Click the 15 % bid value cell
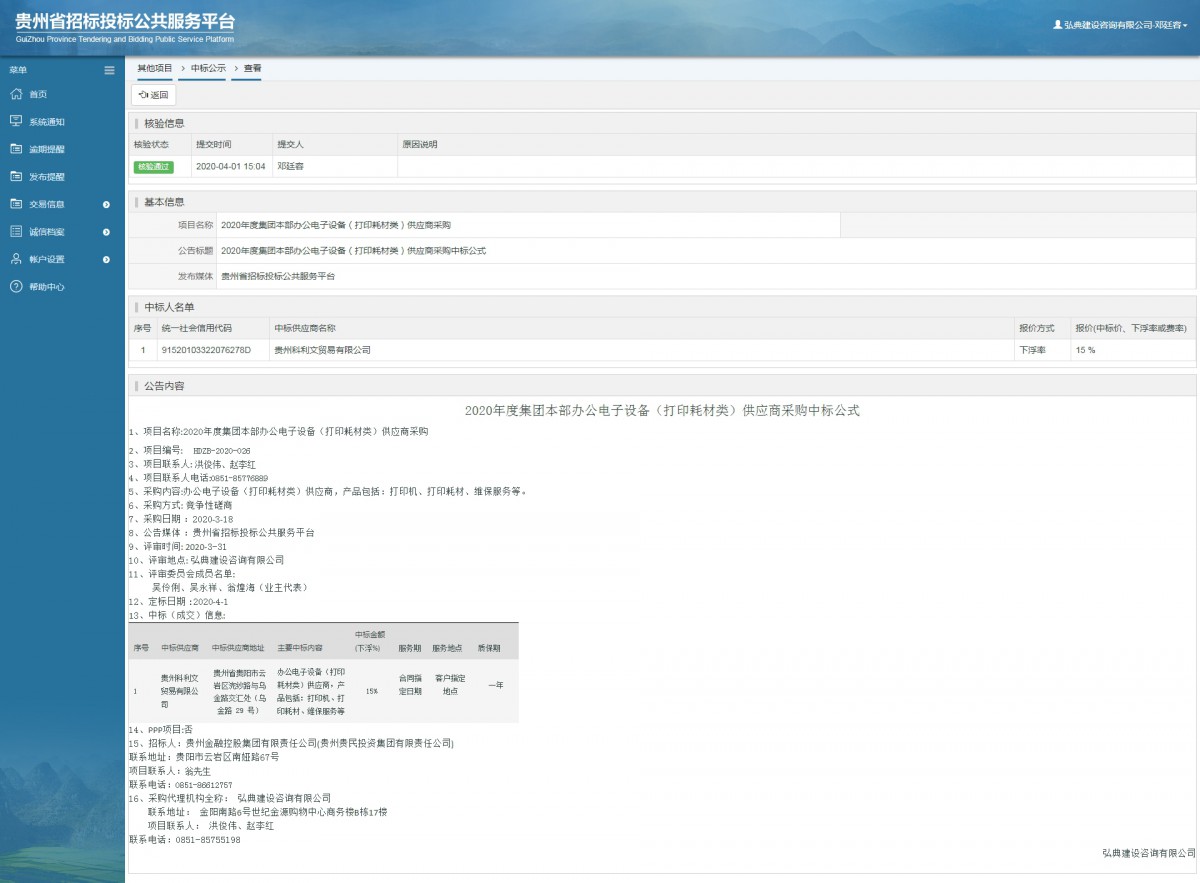 coord(1085,350)
